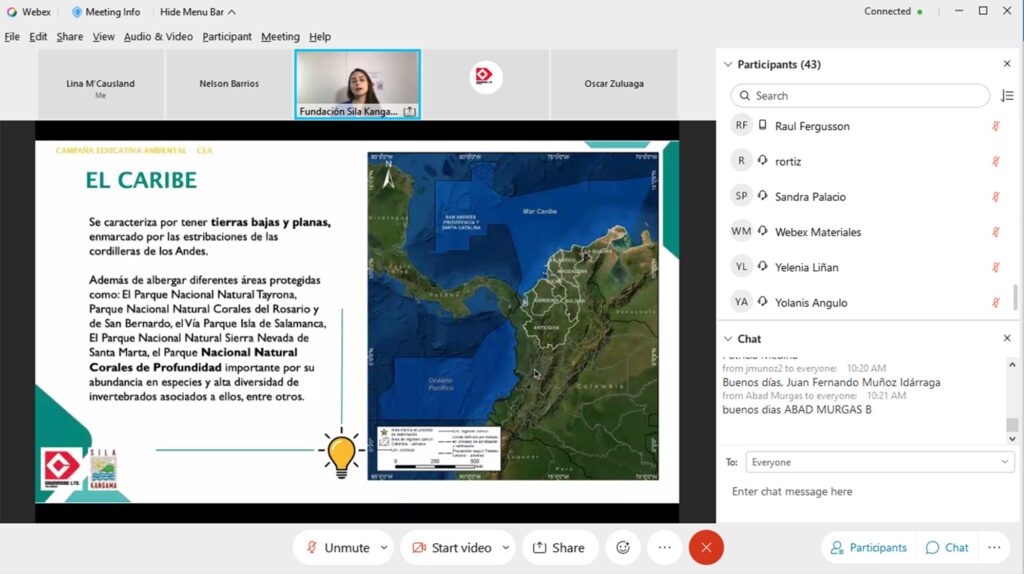Click Hide Menu Bar
The width and height of the screenshot is (1024, 574).
(x=198, y=12)
